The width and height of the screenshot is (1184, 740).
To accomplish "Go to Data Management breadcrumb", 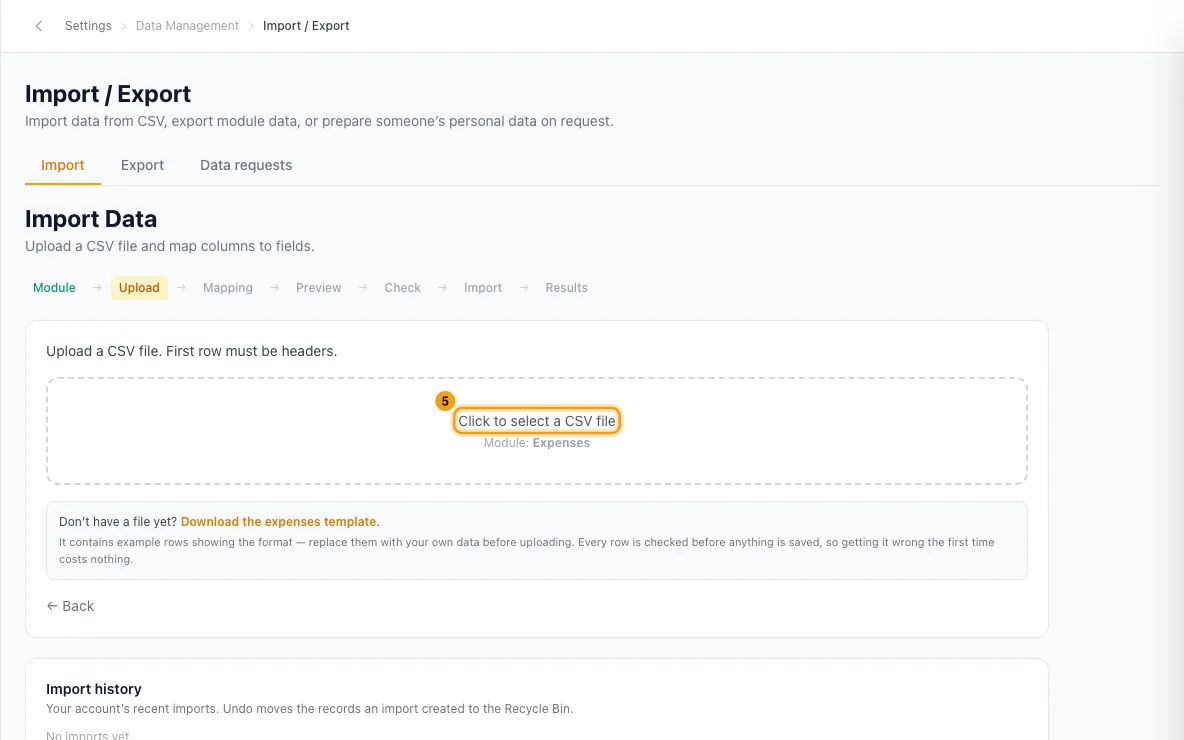I will pyautogui.click(x=187, y=26).
